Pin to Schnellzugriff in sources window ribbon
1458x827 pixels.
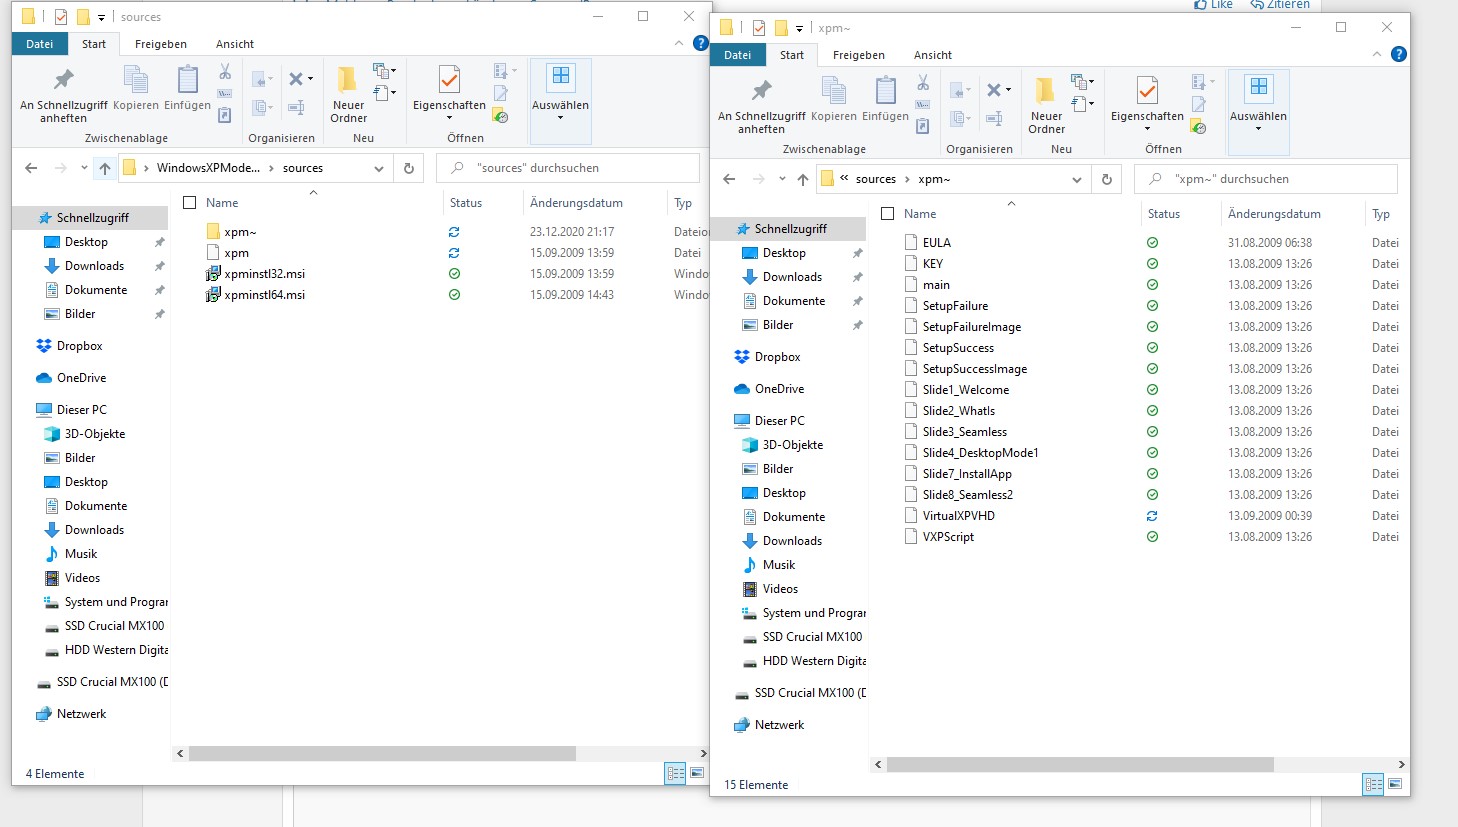[63, 95]
